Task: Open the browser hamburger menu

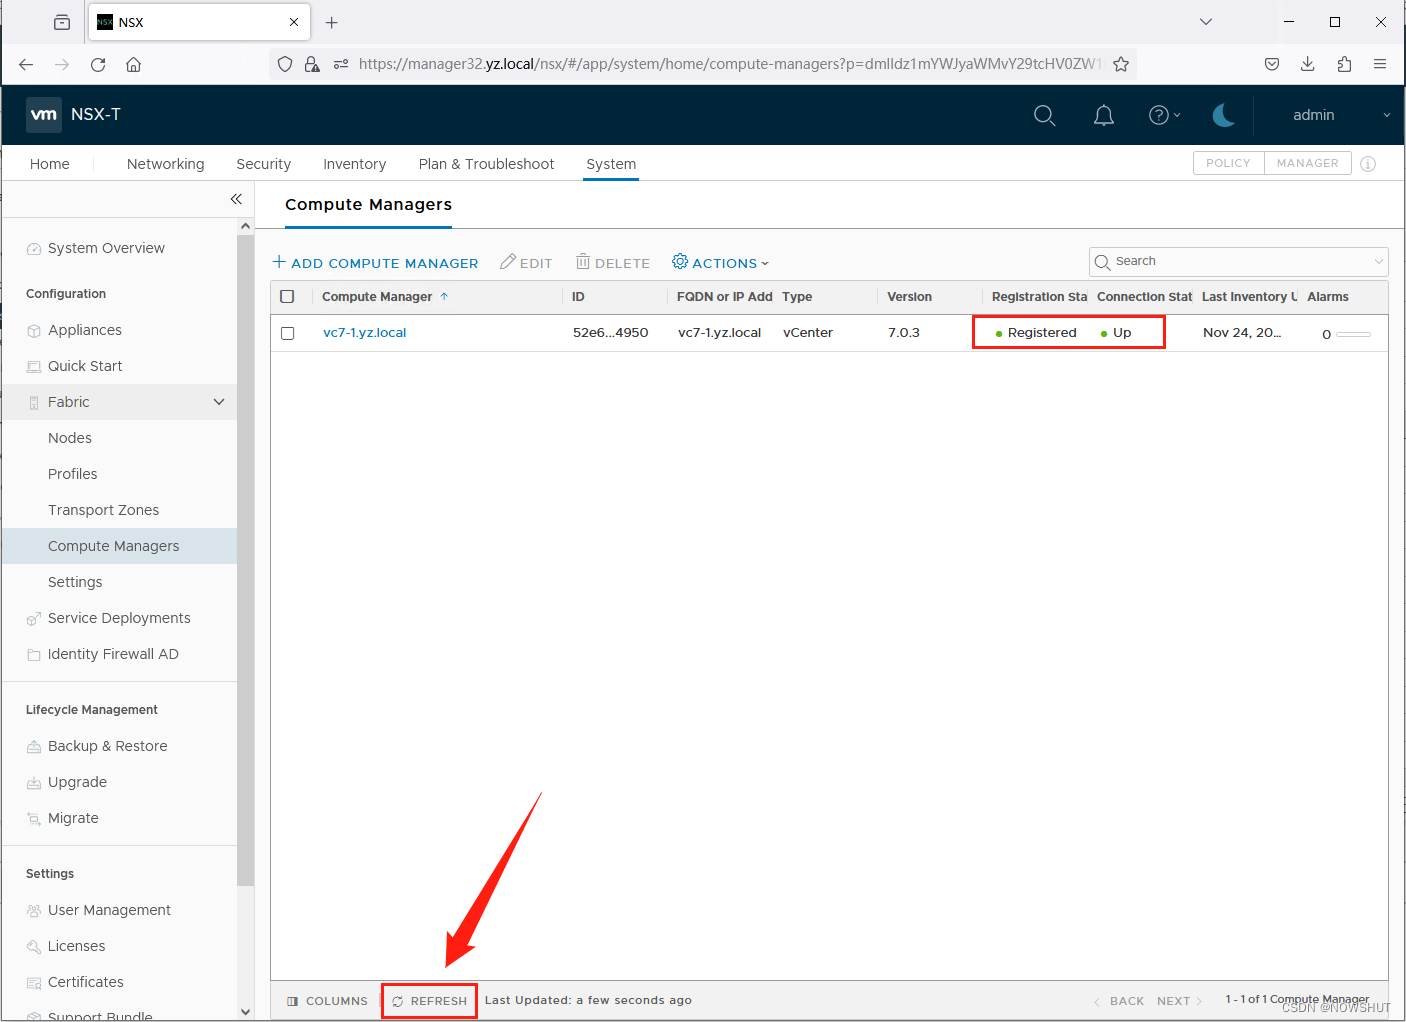Action: (1380, 64)
